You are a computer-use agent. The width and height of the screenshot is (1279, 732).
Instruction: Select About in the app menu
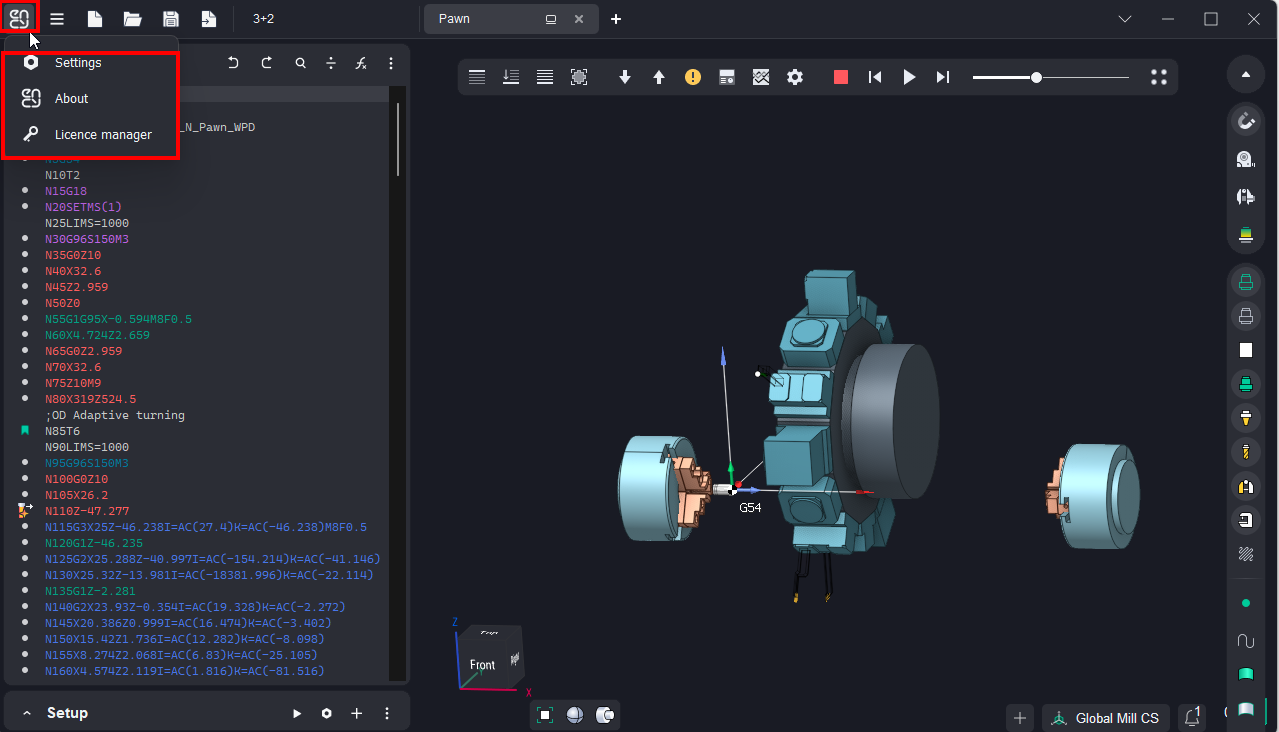pos(71,99)
